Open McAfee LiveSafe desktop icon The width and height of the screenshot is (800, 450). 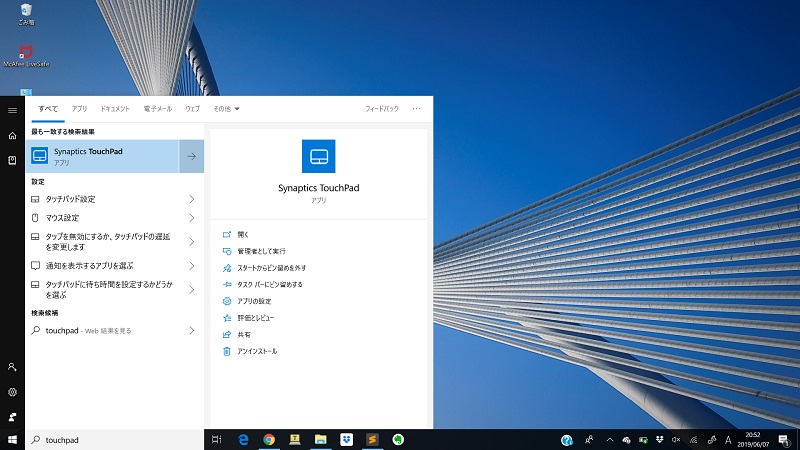(x=26, y=56)
